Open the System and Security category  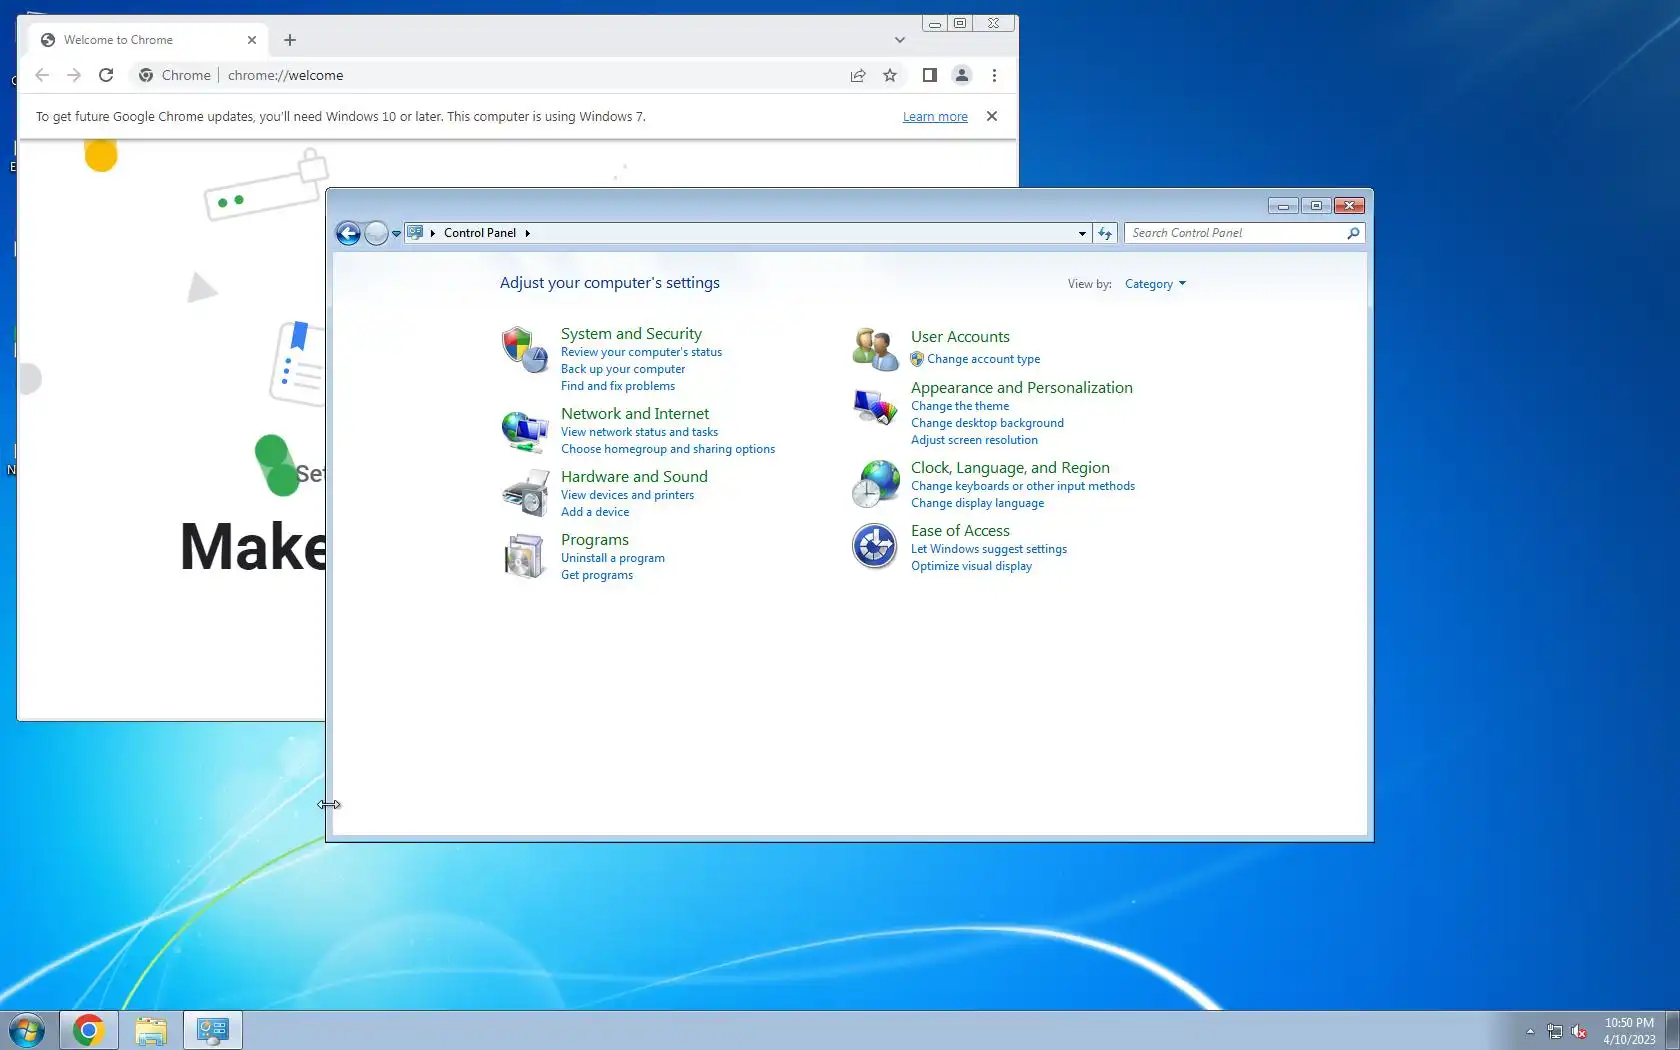631,334
